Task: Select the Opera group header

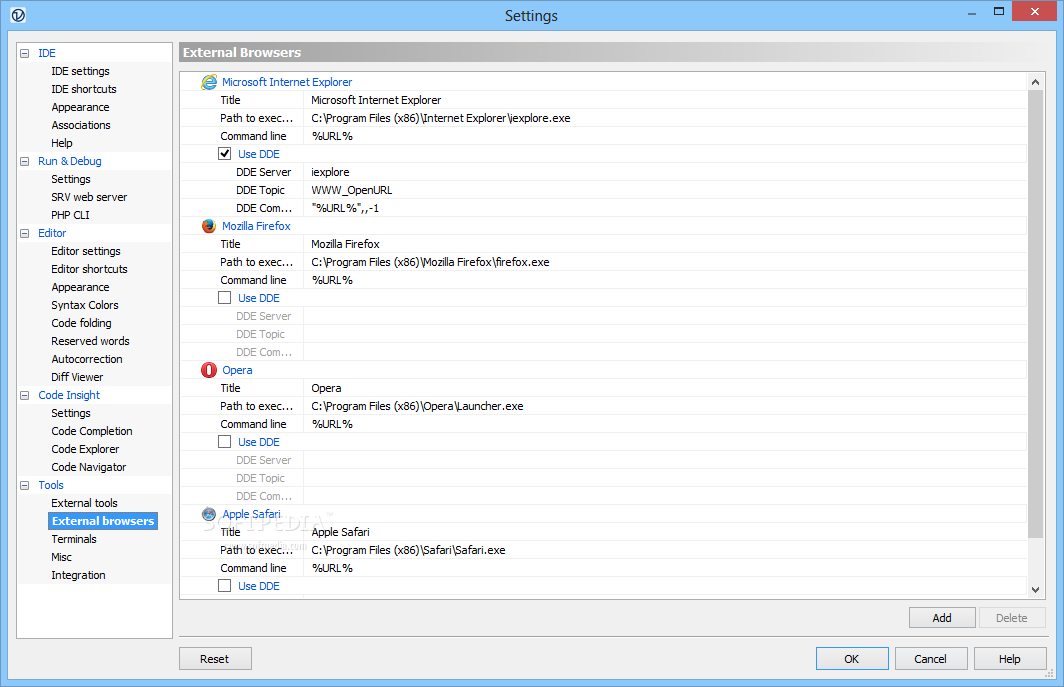Action: 238,370
